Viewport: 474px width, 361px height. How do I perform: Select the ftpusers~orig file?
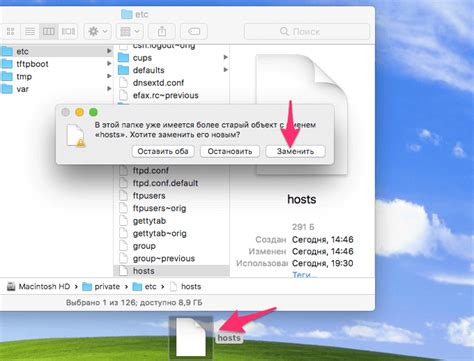pos(172,208)
